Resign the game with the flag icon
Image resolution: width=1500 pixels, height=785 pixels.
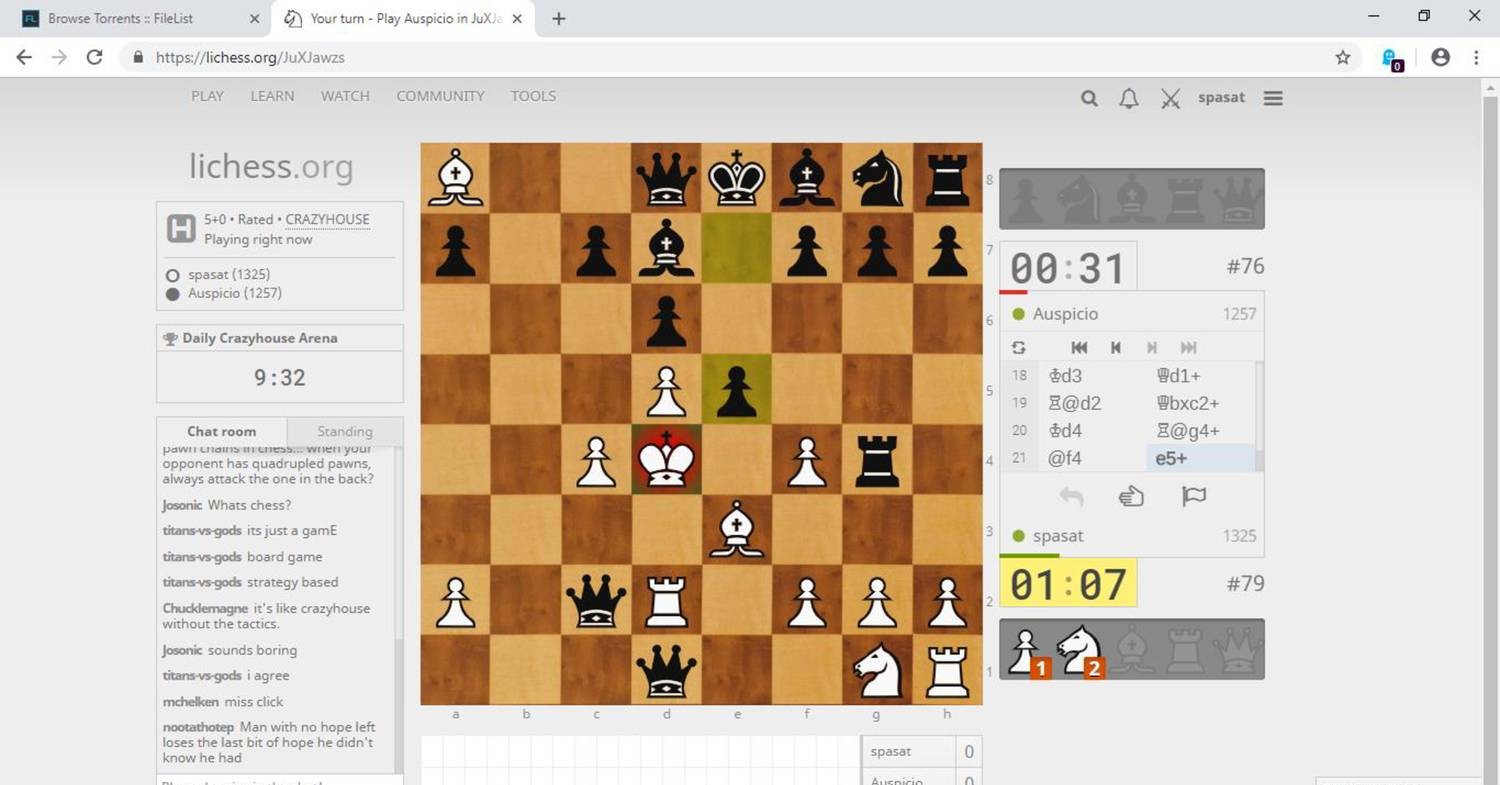point(1194,496)
